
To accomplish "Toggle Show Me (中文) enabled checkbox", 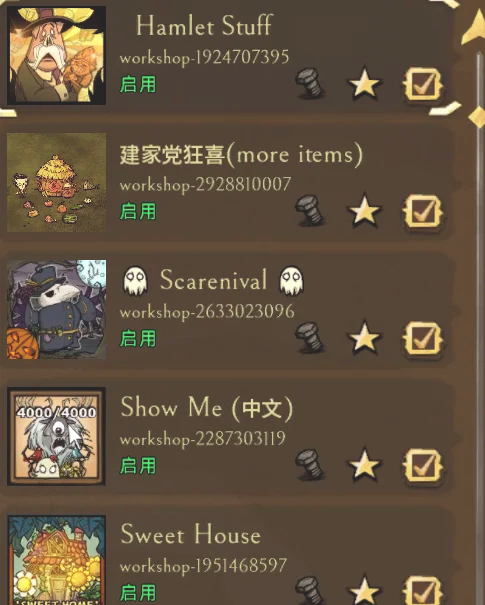I will [423, 465].
